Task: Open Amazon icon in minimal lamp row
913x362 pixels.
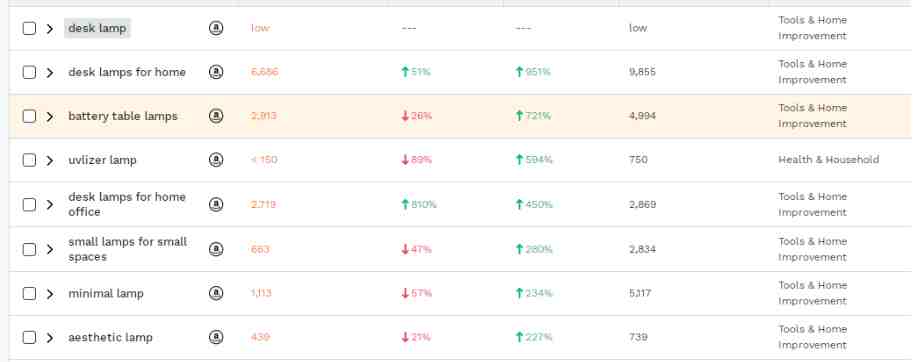Action: pos(216,293)
